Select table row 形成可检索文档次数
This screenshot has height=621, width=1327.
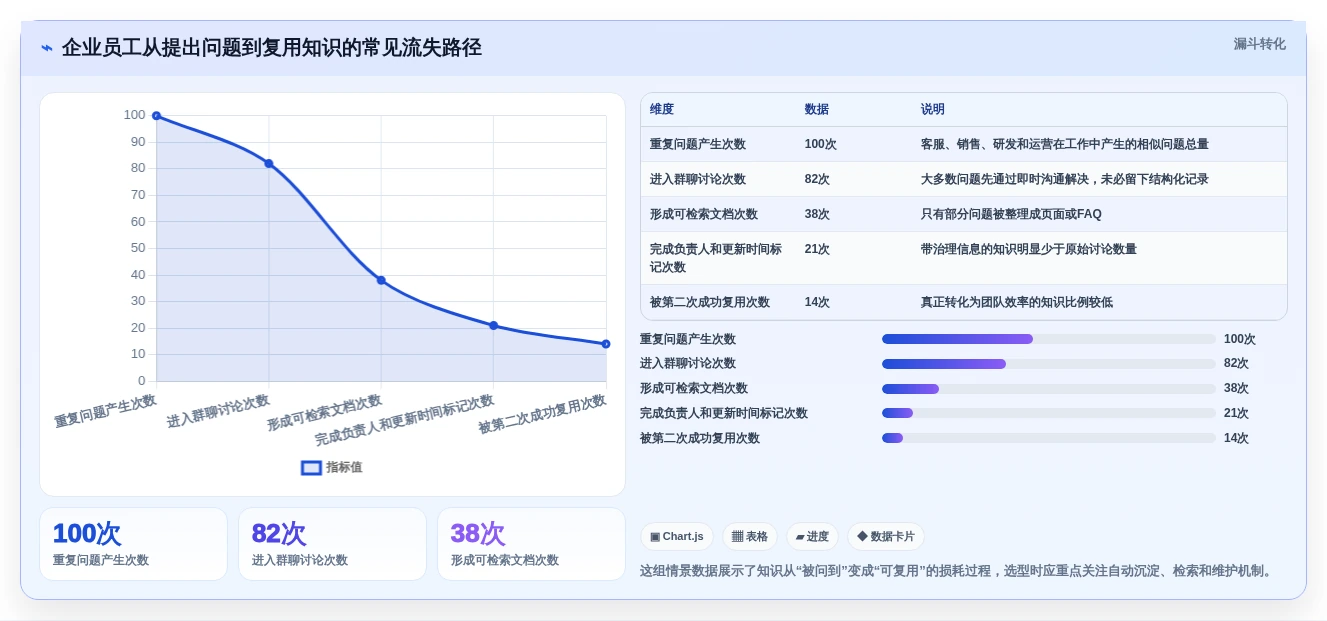tap(964, 214)
